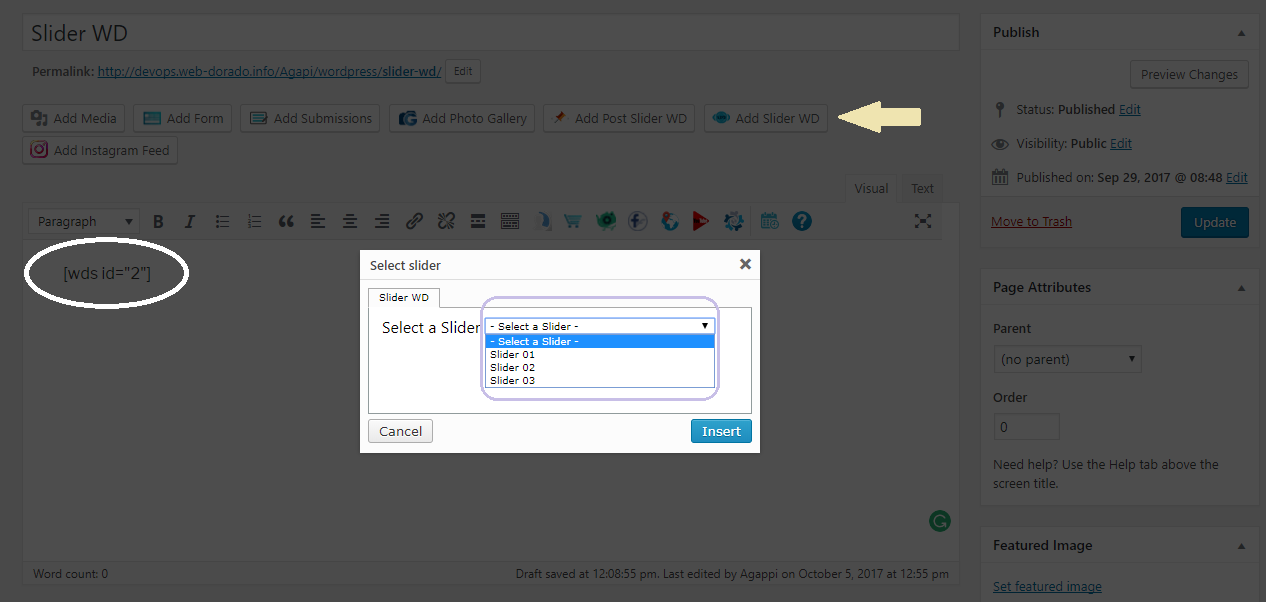Screen dimensions: 1266x602
Task: Click Move to Trash link
Action: pos(1031,222)
